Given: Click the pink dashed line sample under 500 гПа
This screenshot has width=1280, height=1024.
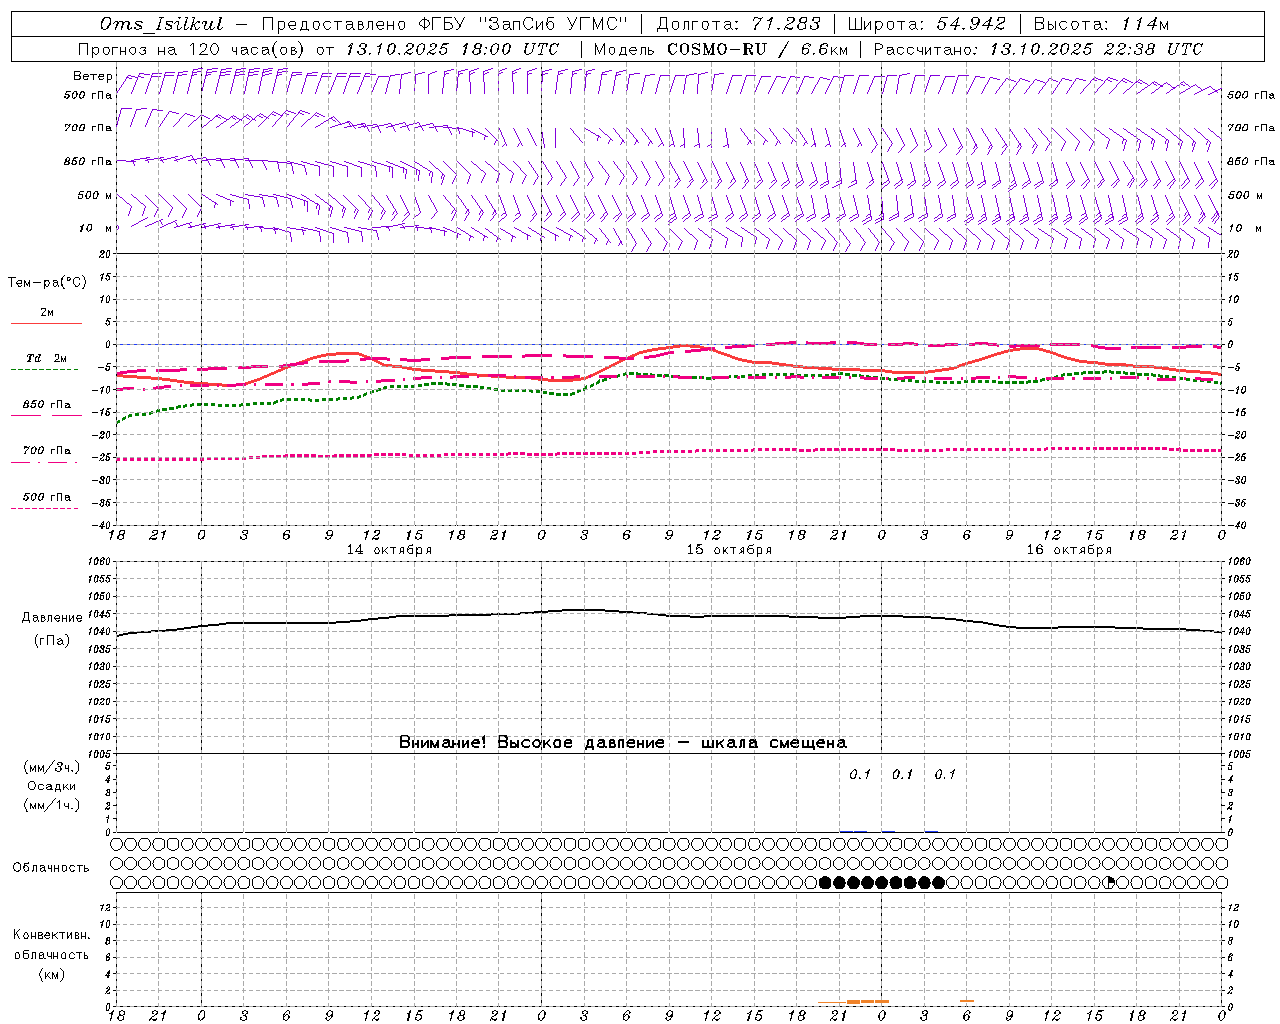Looking at the screenshot, I should coord(44,508).
